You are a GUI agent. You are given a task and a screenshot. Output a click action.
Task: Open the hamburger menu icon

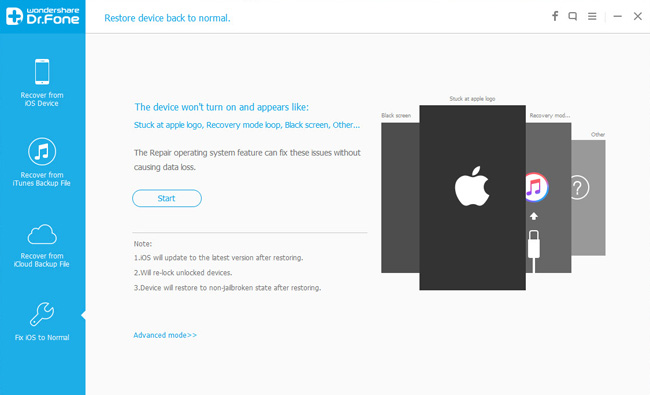click(592, 16)
